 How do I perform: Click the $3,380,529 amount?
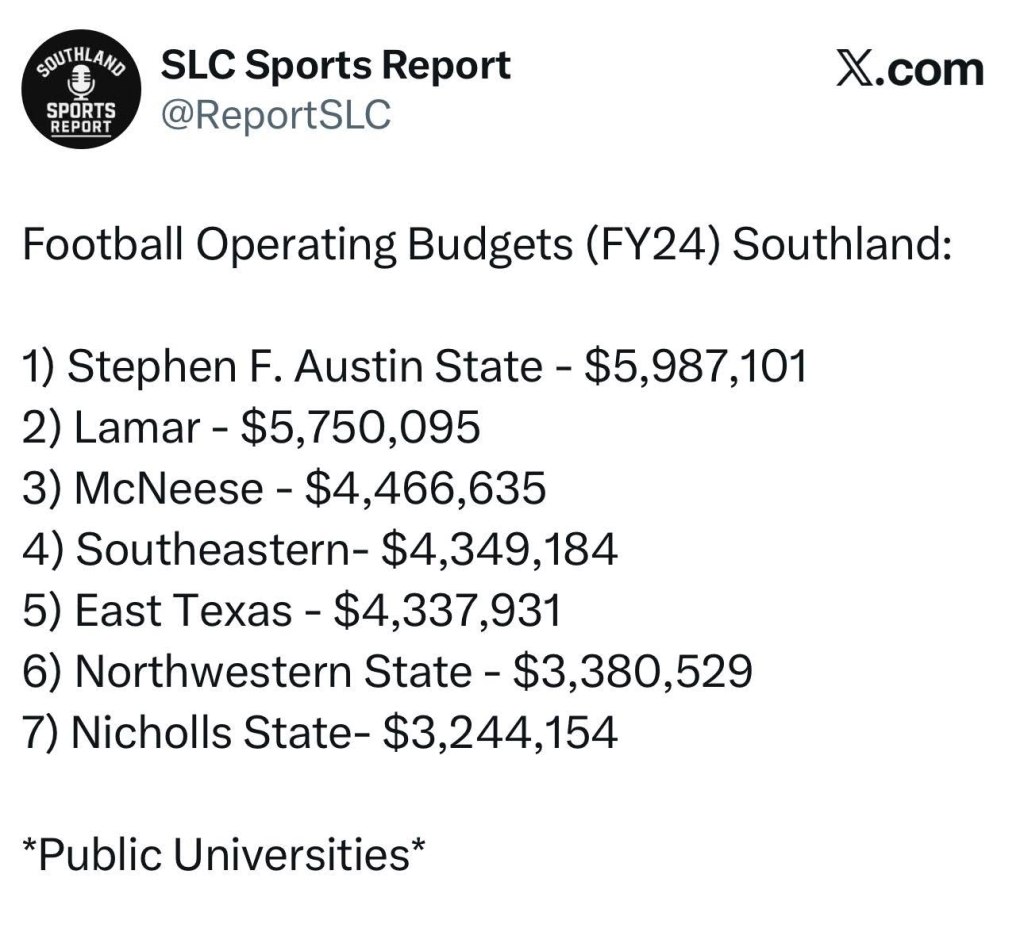click(x=633, y=671)
